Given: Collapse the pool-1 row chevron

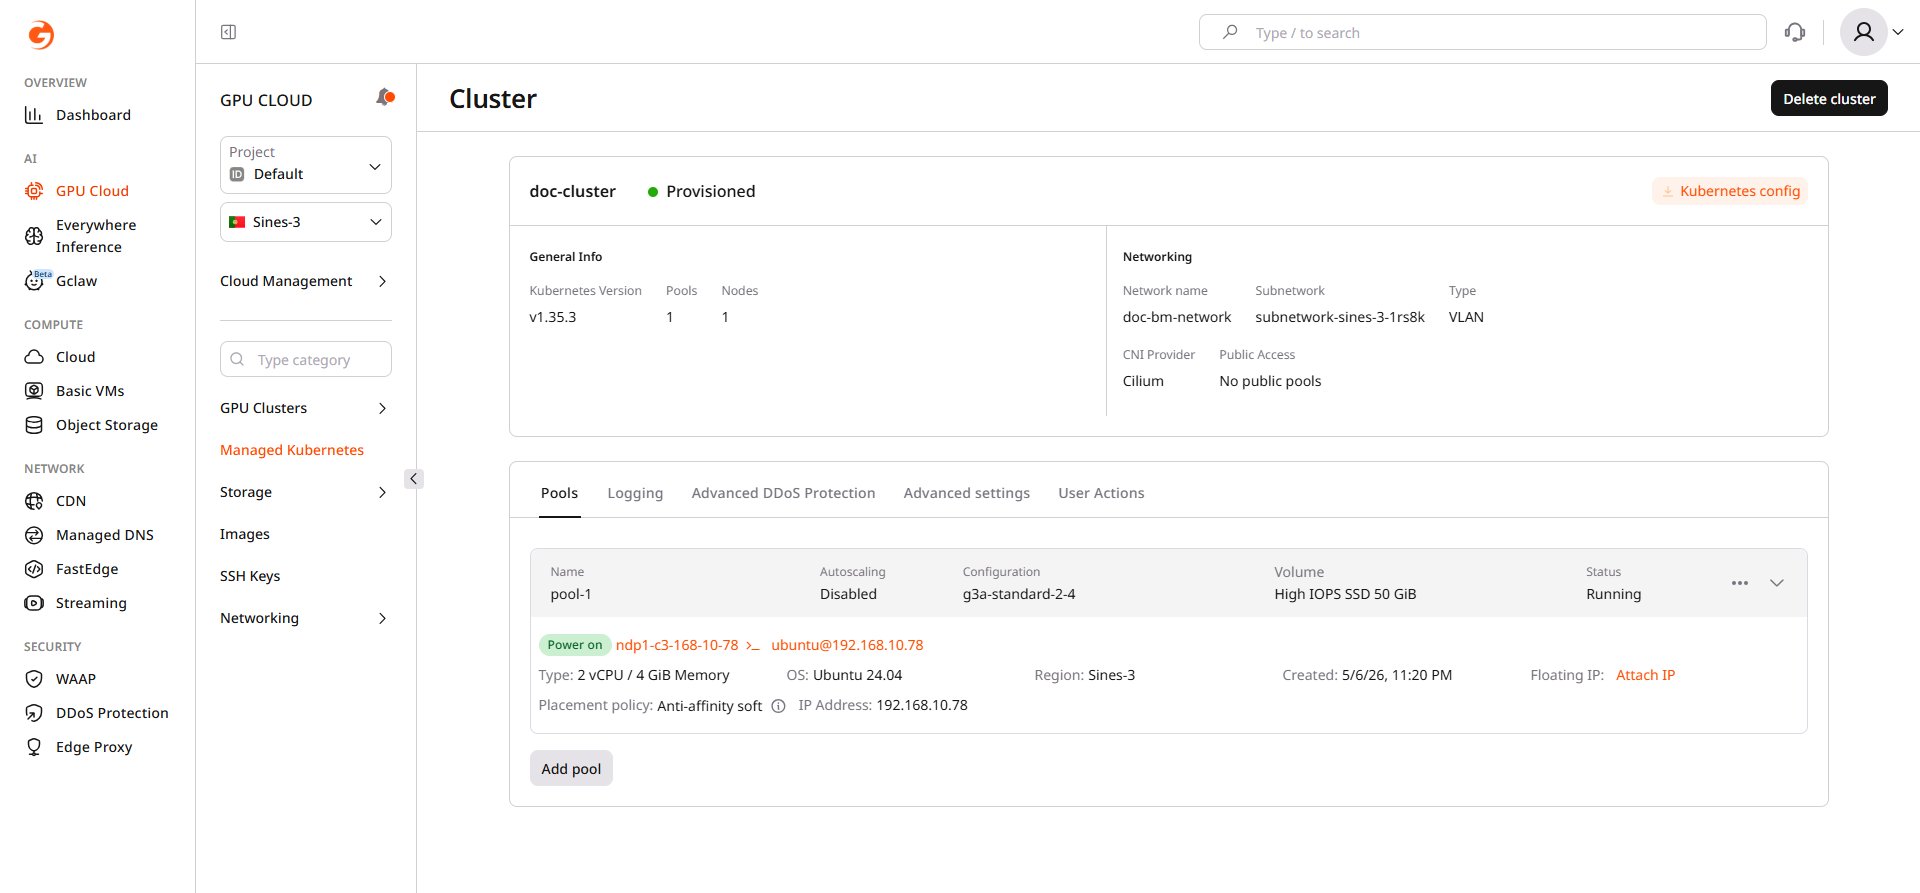Looking at the screenshot, I should (1777, 583).
